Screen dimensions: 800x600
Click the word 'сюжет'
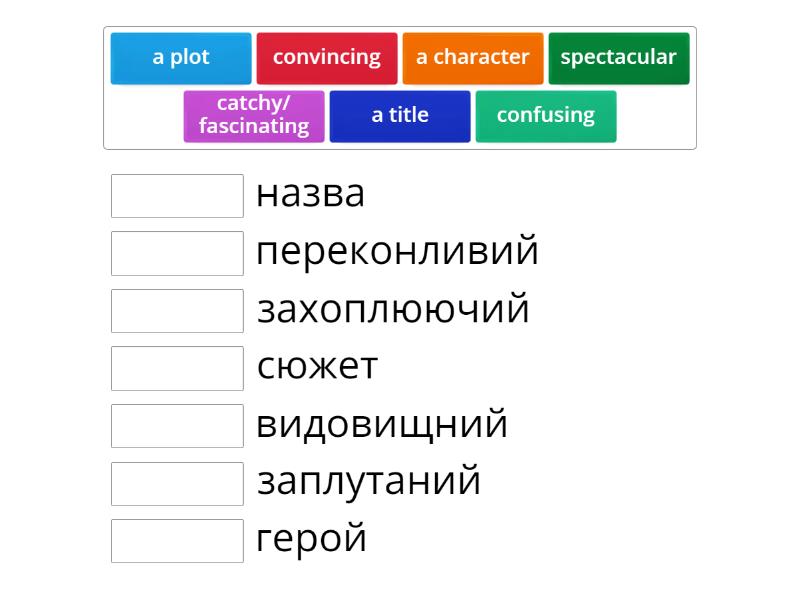(317, 367)
